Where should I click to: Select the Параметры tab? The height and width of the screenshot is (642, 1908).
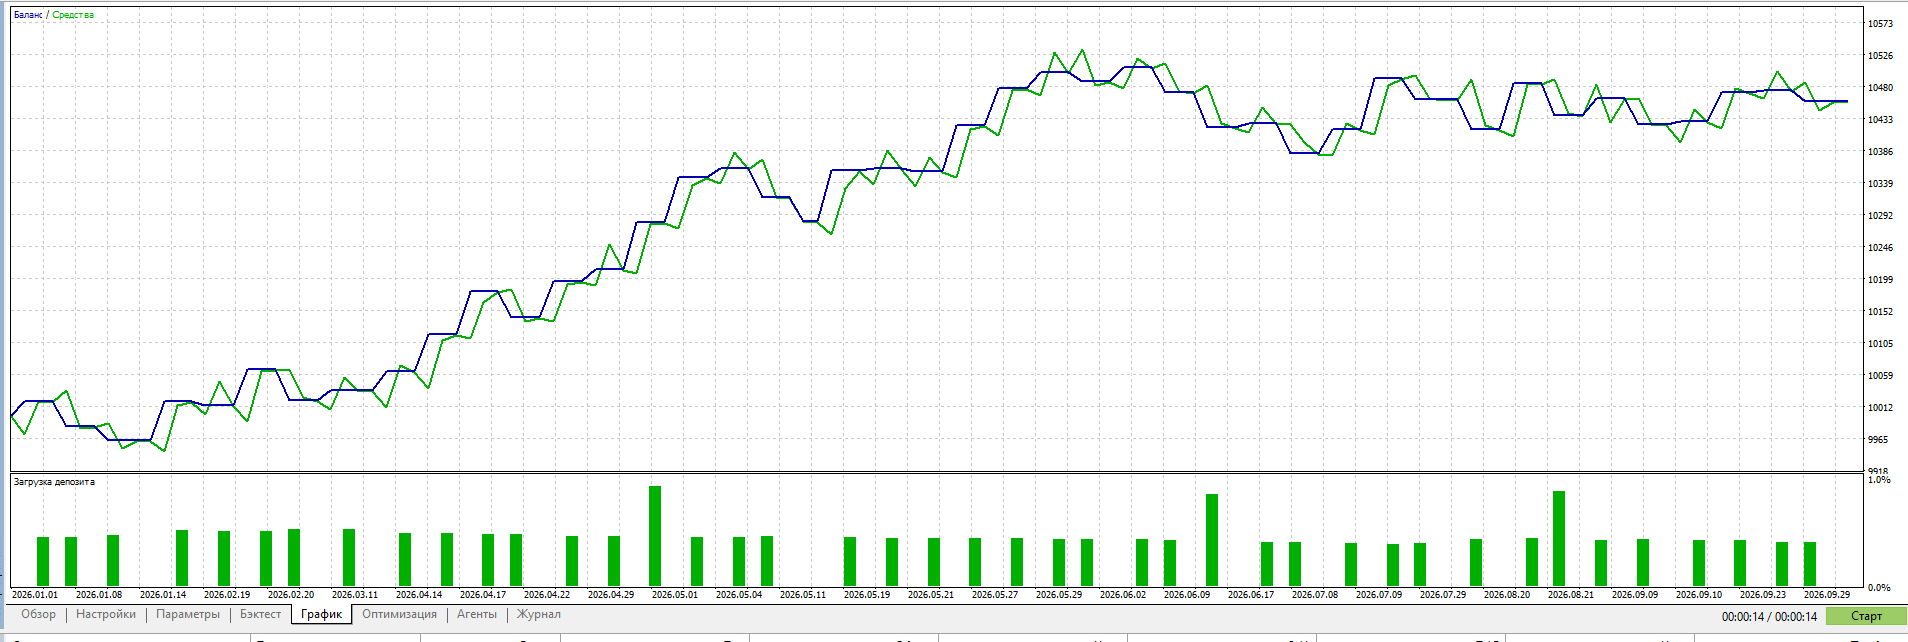pyautogui.click(x=188, y=614)
